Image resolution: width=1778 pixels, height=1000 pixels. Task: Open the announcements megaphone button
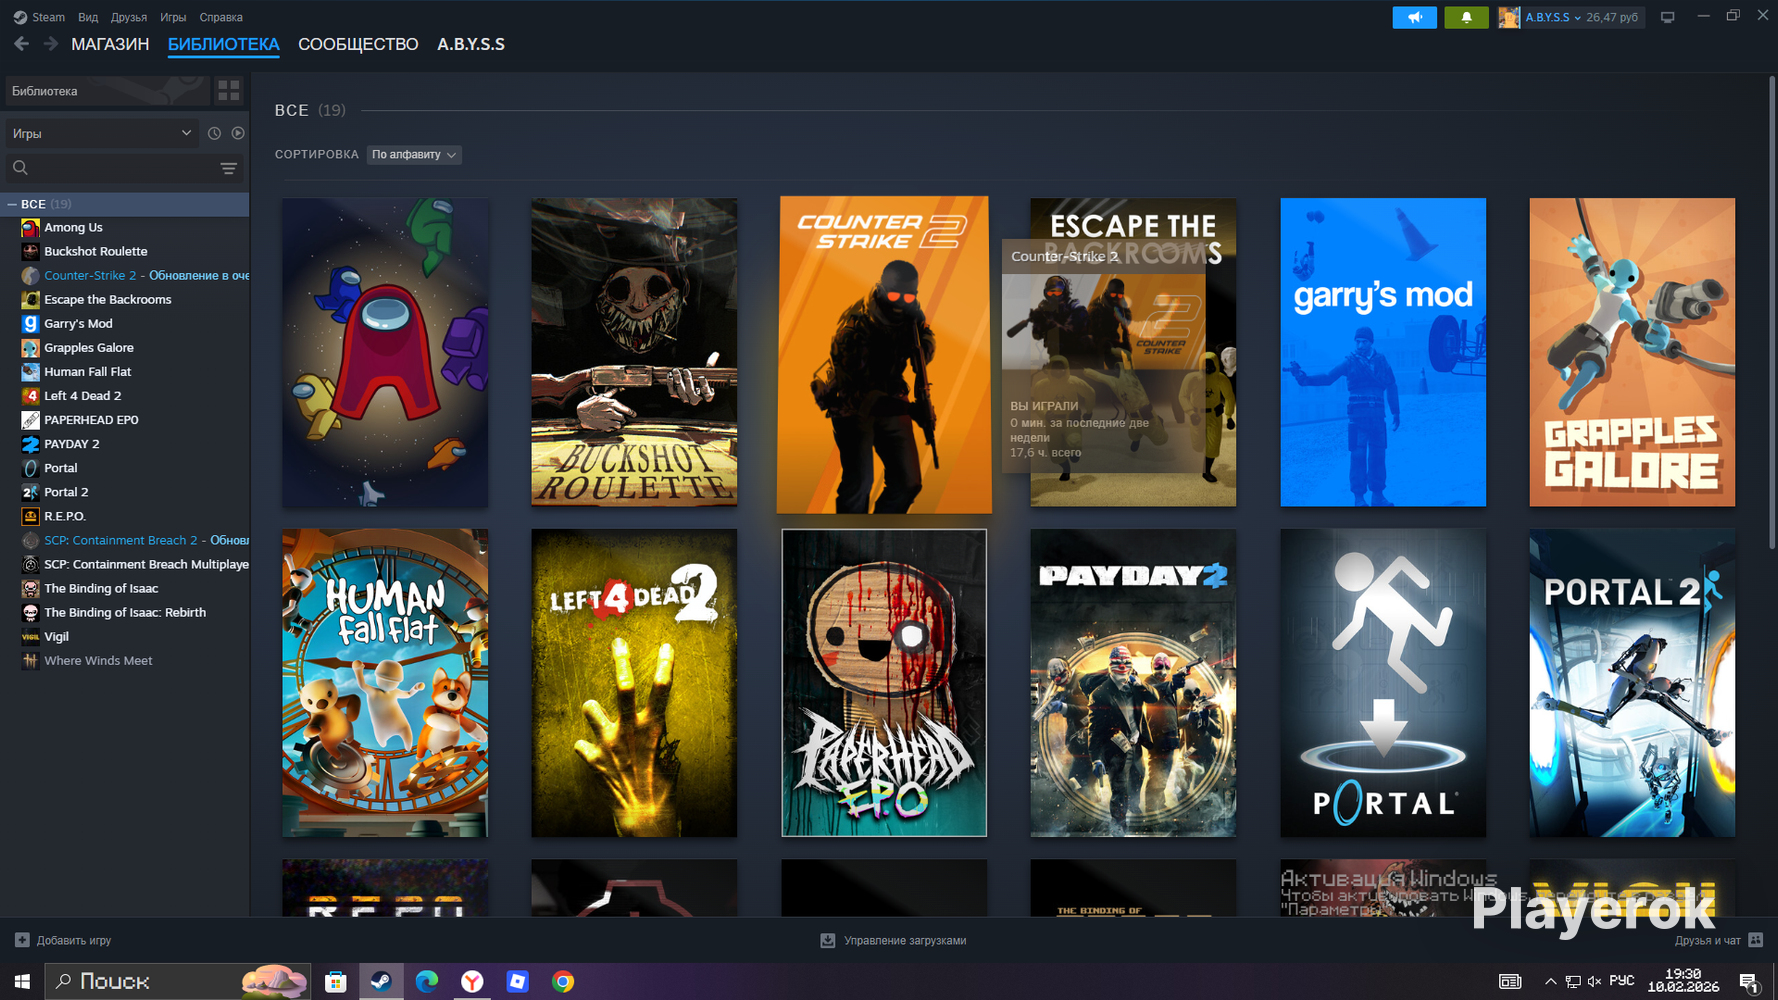[x=1414, y=17]
